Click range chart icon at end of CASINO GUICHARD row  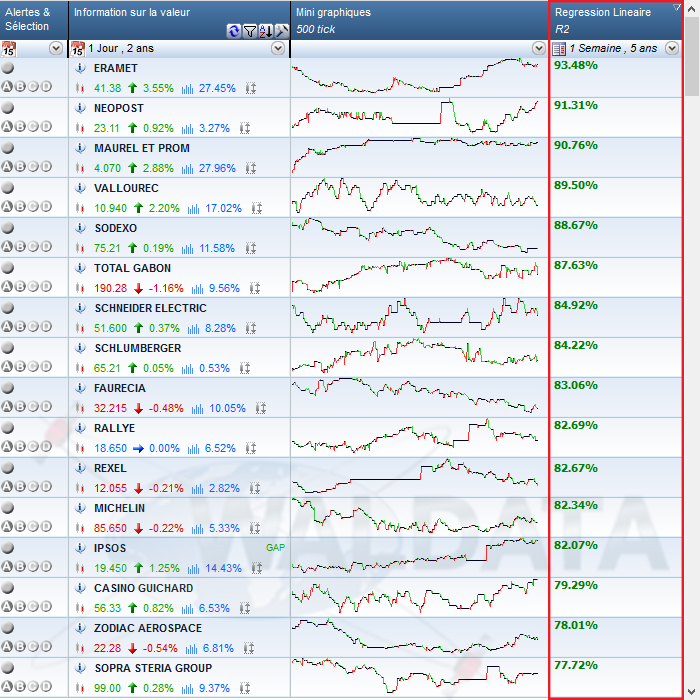[245, 608]
